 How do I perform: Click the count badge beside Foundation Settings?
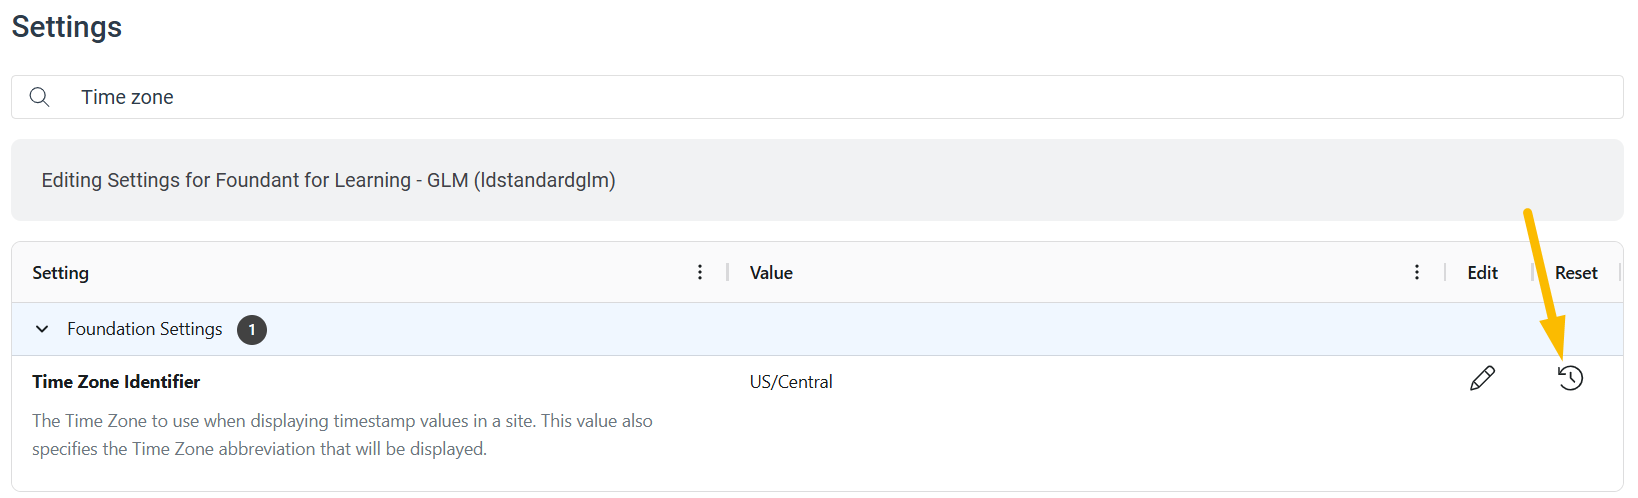[252, 329]
